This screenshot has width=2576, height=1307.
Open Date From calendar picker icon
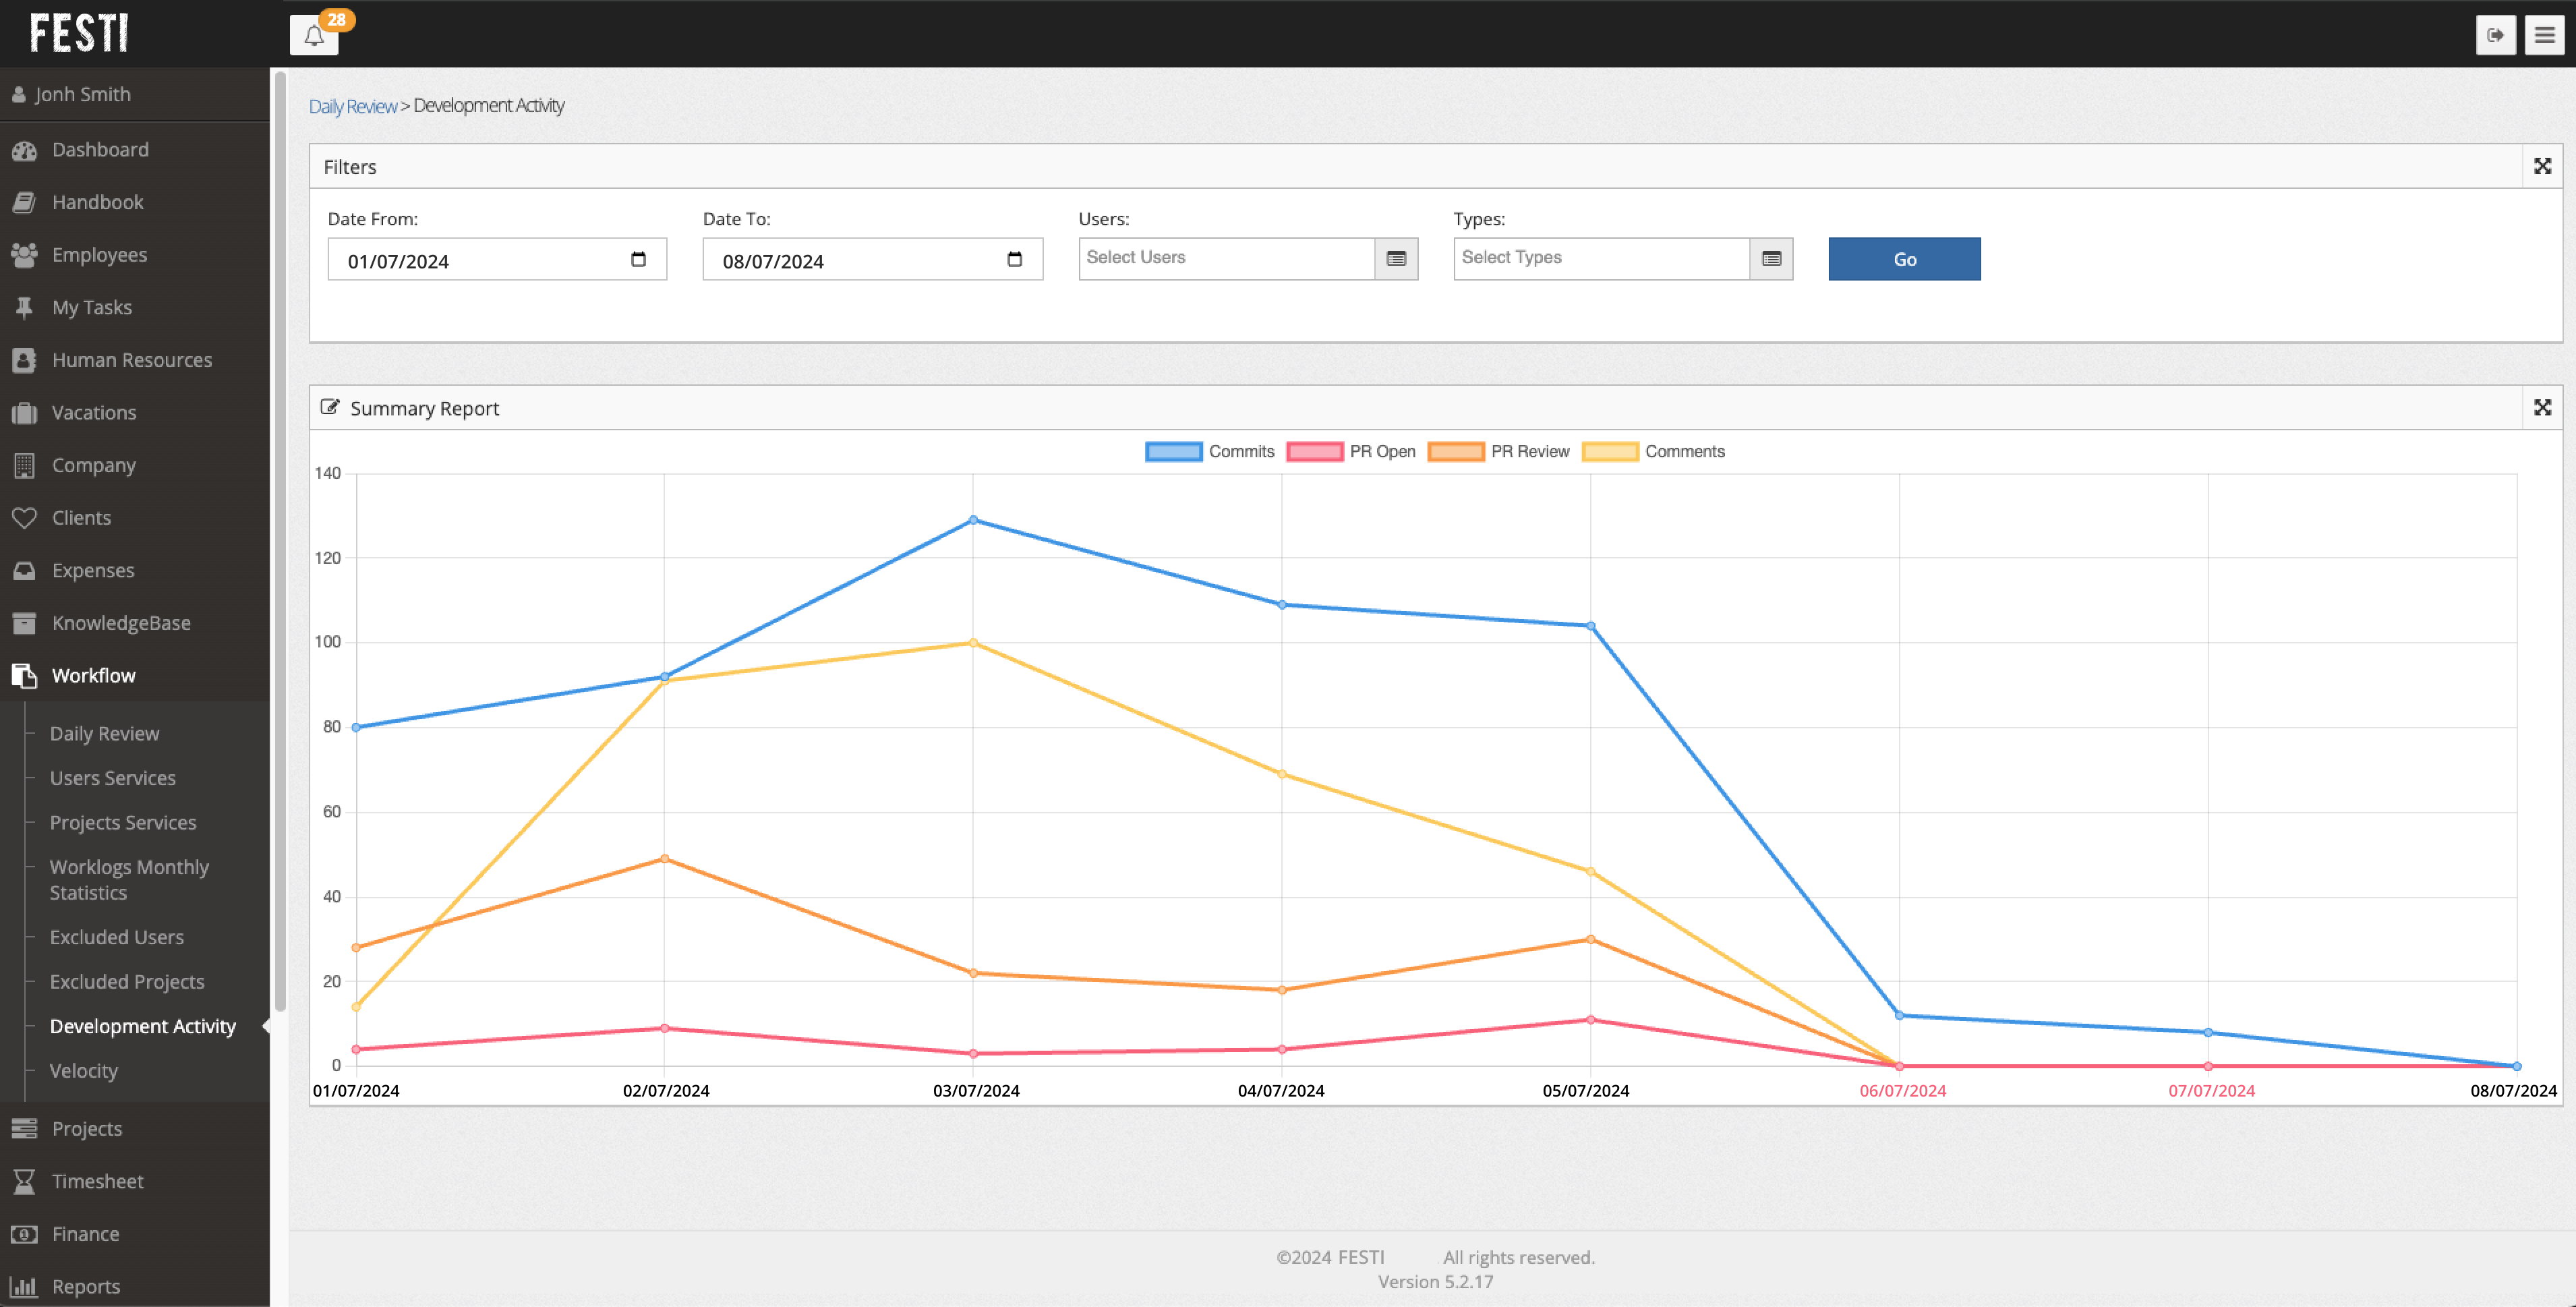point(638,260)
